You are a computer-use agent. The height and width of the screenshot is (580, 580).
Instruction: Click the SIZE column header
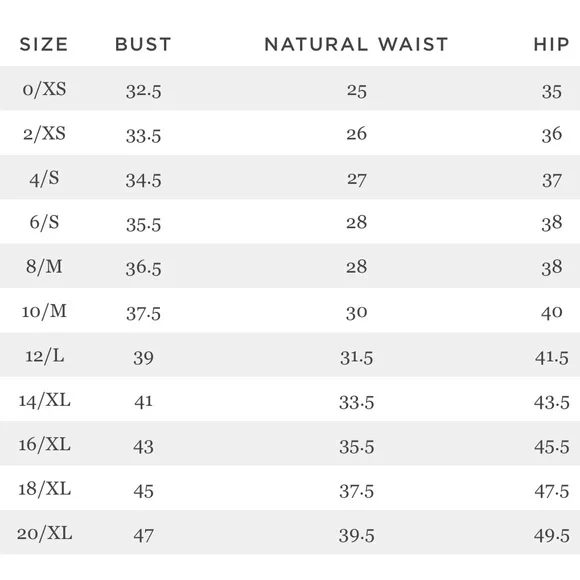point(44,44)
